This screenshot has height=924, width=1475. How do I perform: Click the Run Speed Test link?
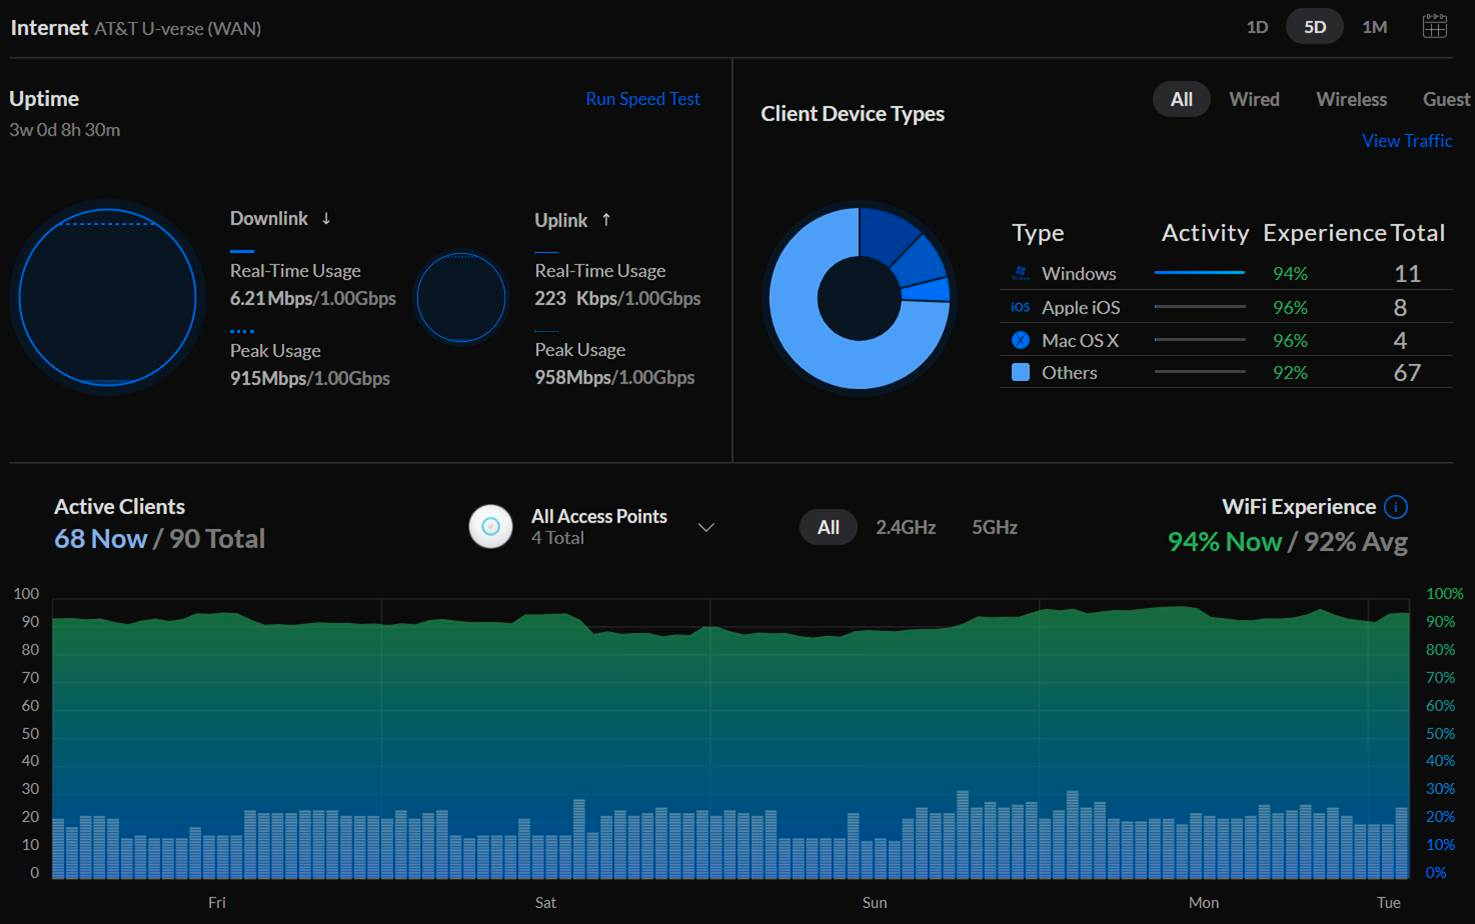tap(643, 99)
